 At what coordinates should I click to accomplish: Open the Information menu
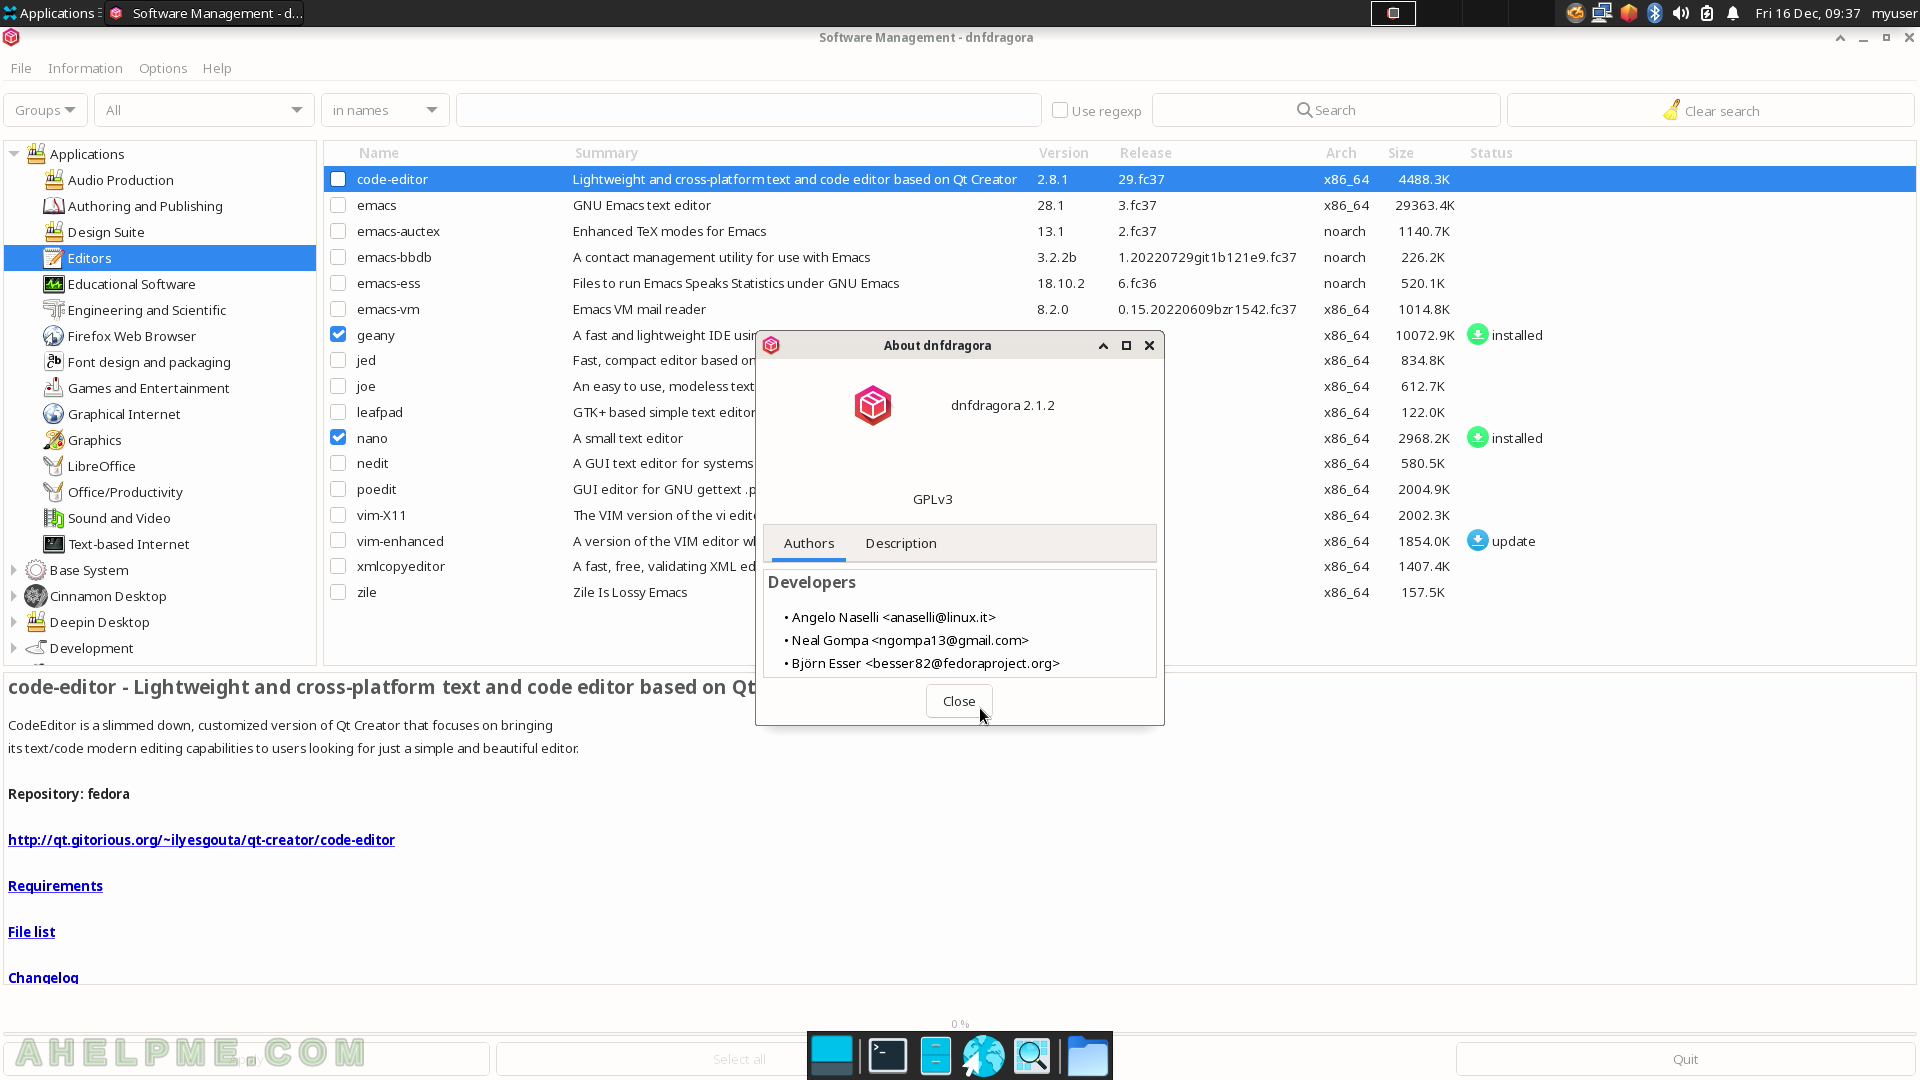click(x=85, y=68)
